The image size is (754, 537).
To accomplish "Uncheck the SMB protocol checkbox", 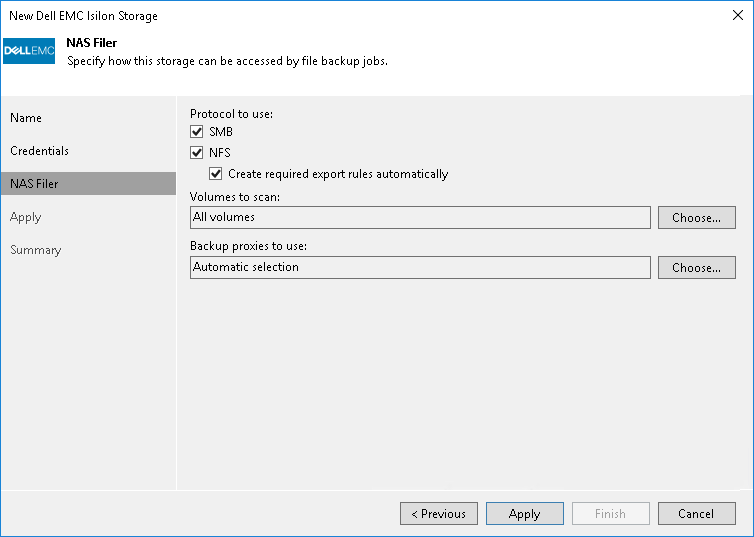I will click(x=197, y=132).
